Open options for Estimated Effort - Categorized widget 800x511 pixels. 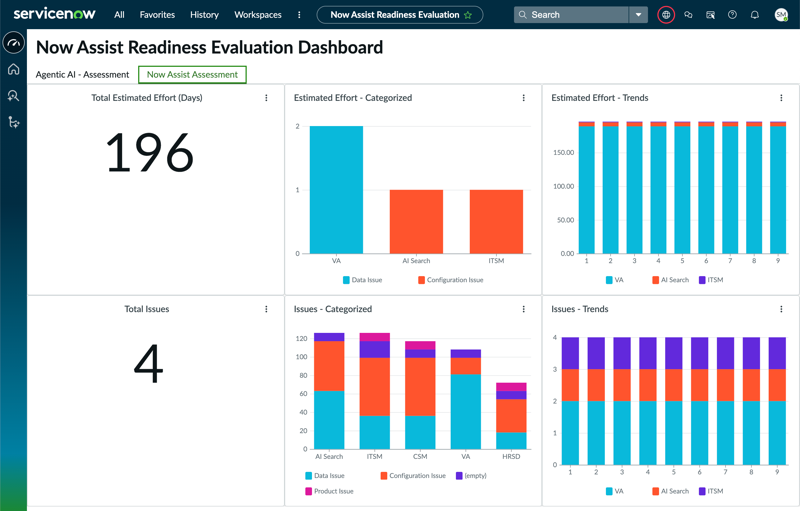pyautogui.click(x=523, y=98)
